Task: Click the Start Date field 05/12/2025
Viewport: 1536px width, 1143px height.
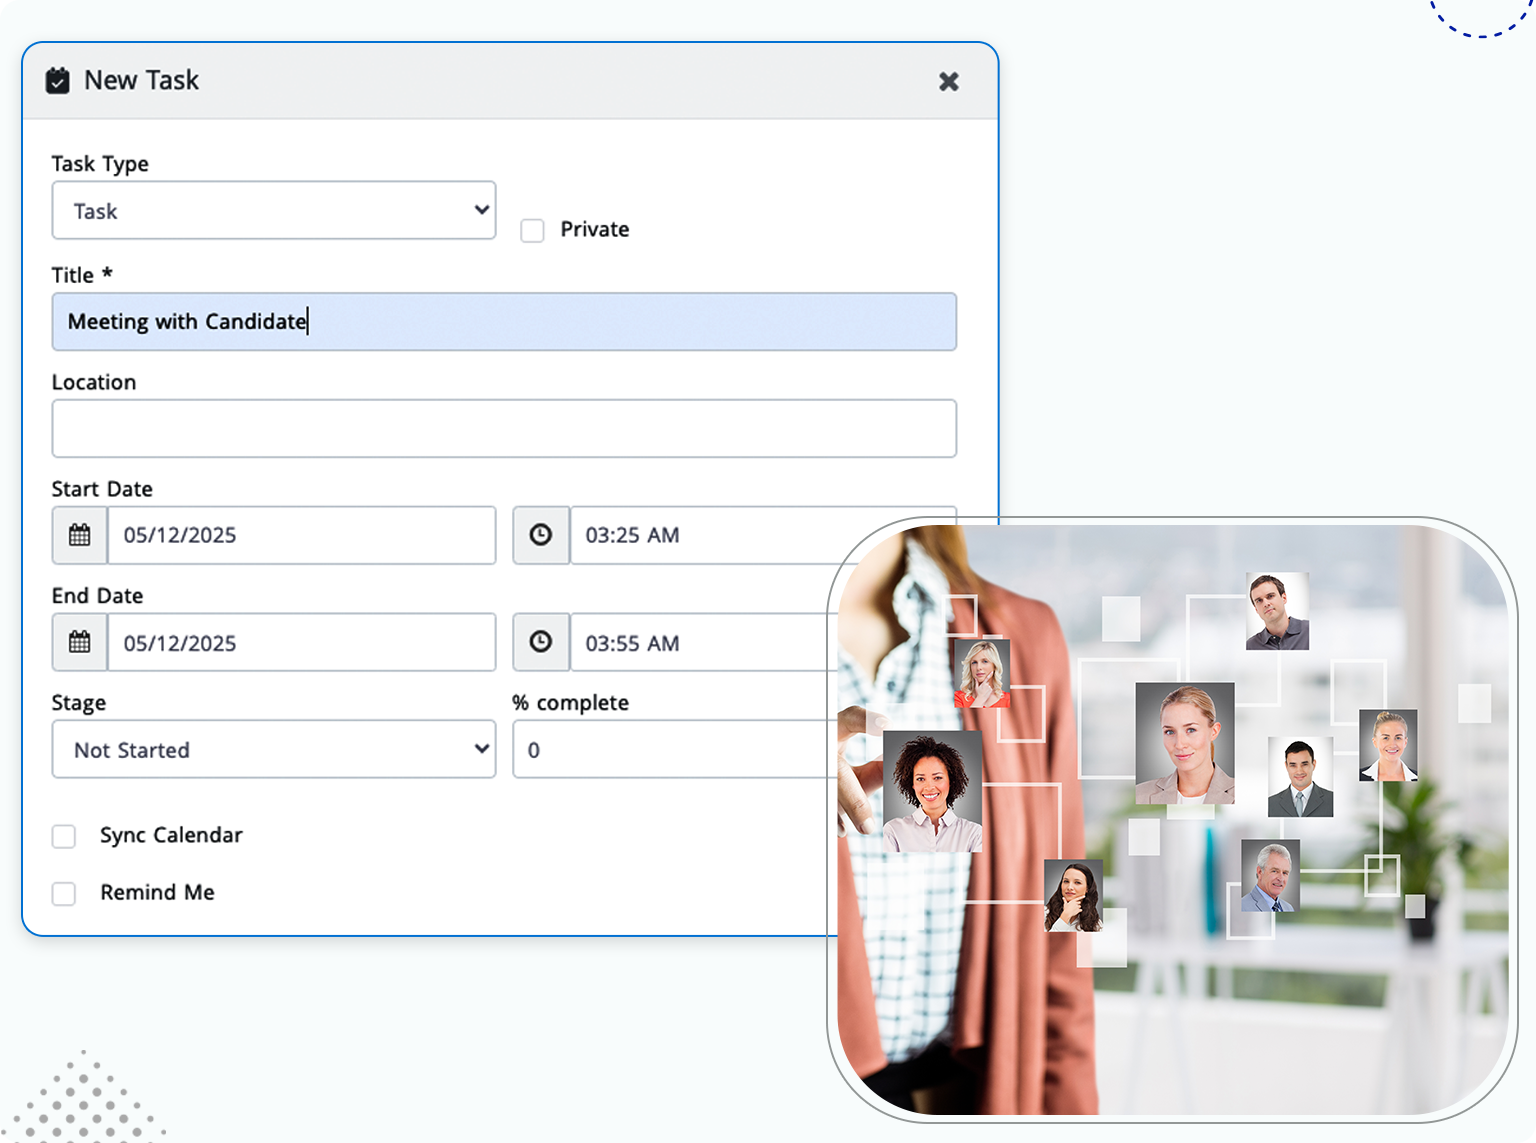Action: 302,535
